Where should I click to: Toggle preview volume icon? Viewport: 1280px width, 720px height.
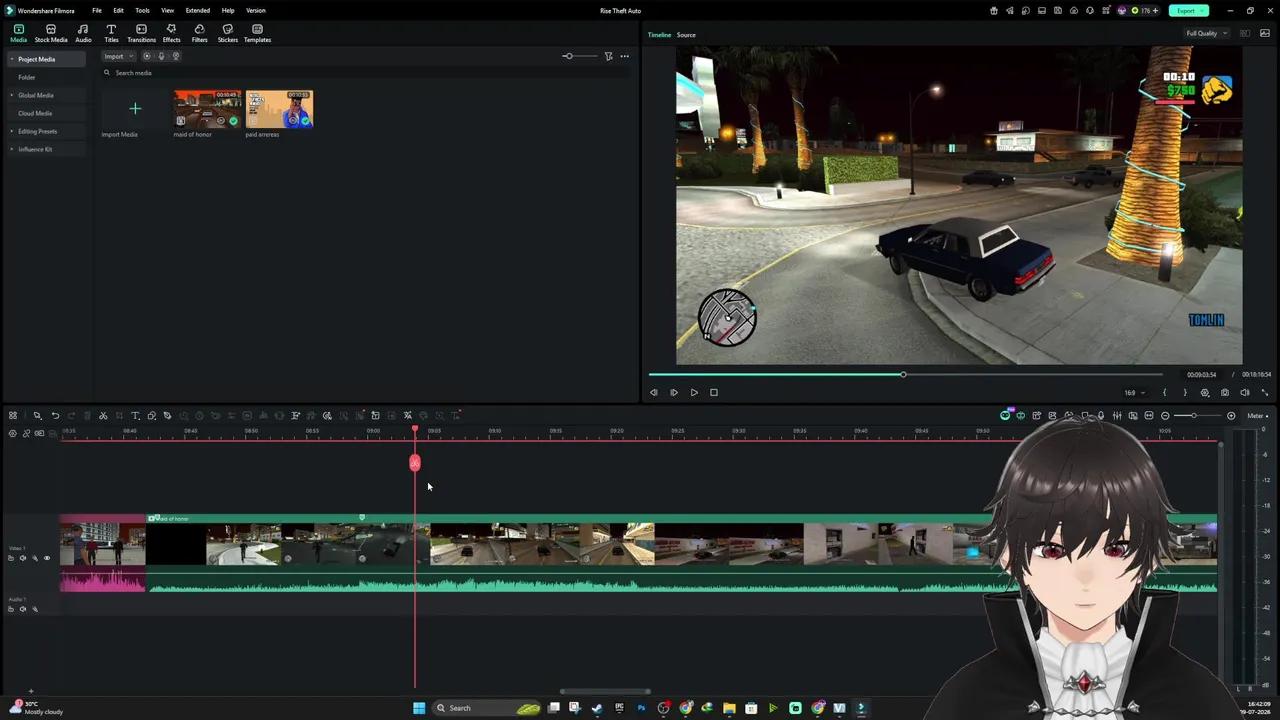(x=1245, y=393)
